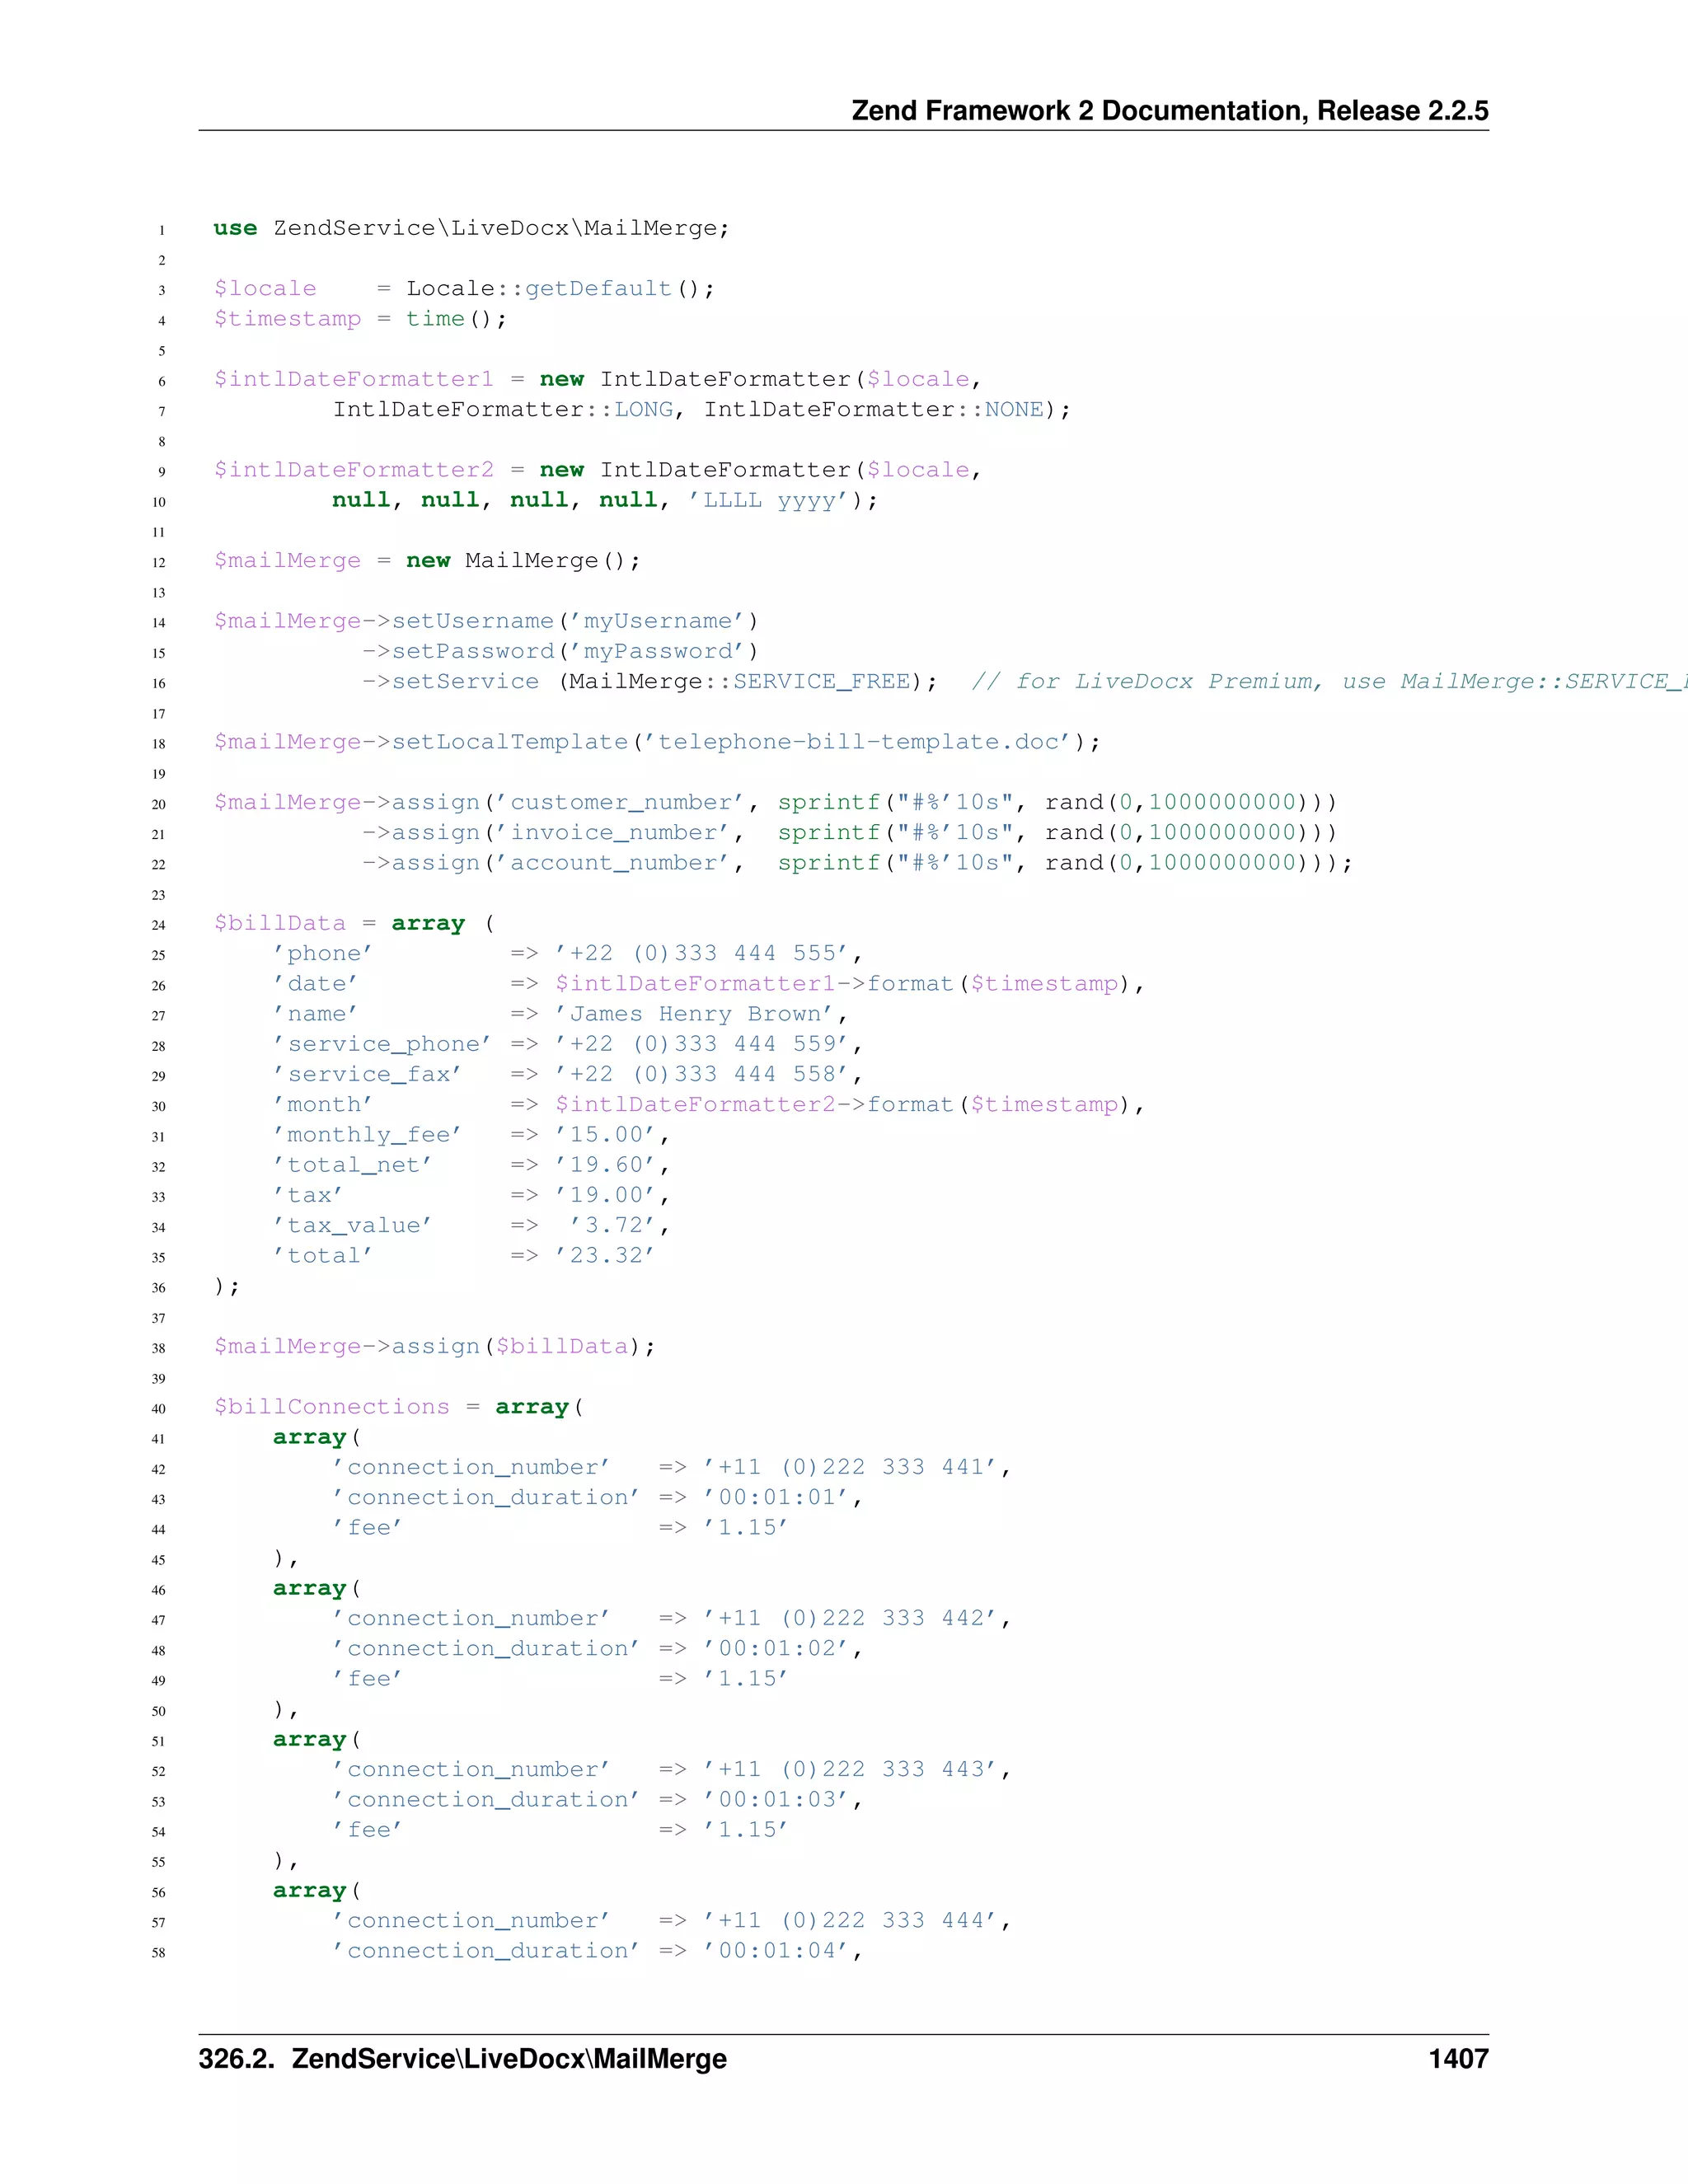Click '$intlDateFormatter1' on line 6
Screen dimensions: 1688x2184
pyautogui.click(x=353, y=379)
